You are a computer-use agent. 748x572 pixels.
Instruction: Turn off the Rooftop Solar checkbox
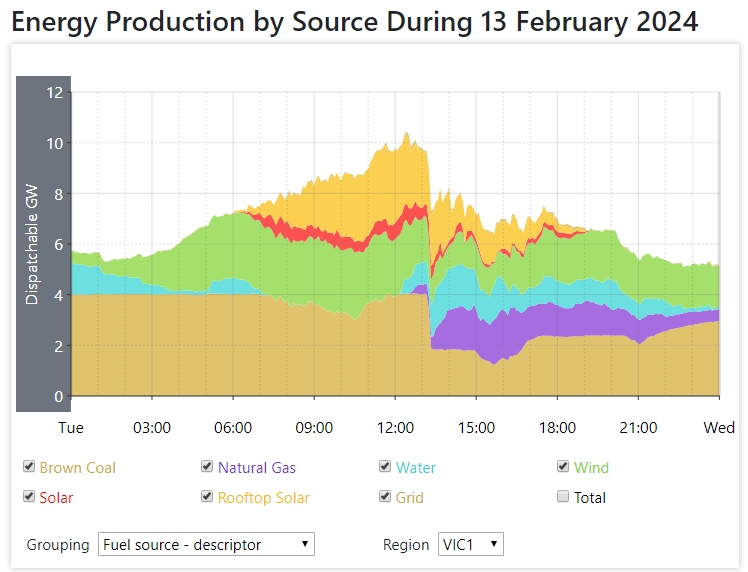click(207, 497)
